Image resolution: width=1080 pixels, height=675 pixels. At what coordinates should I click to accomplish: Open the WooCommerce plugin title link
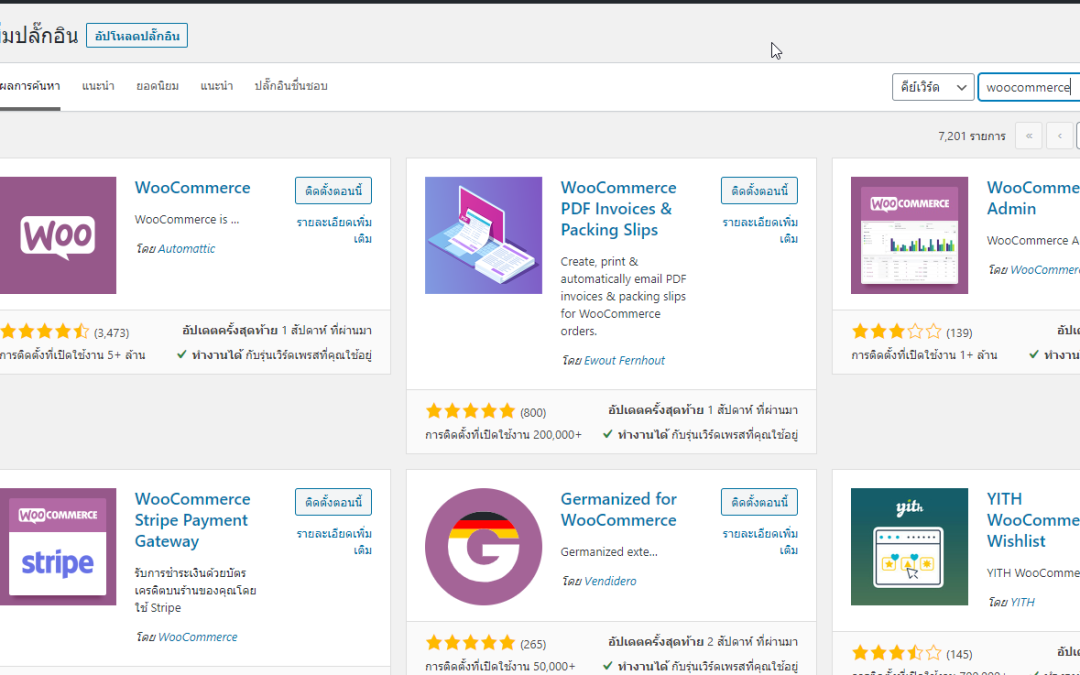click(192, 187)
